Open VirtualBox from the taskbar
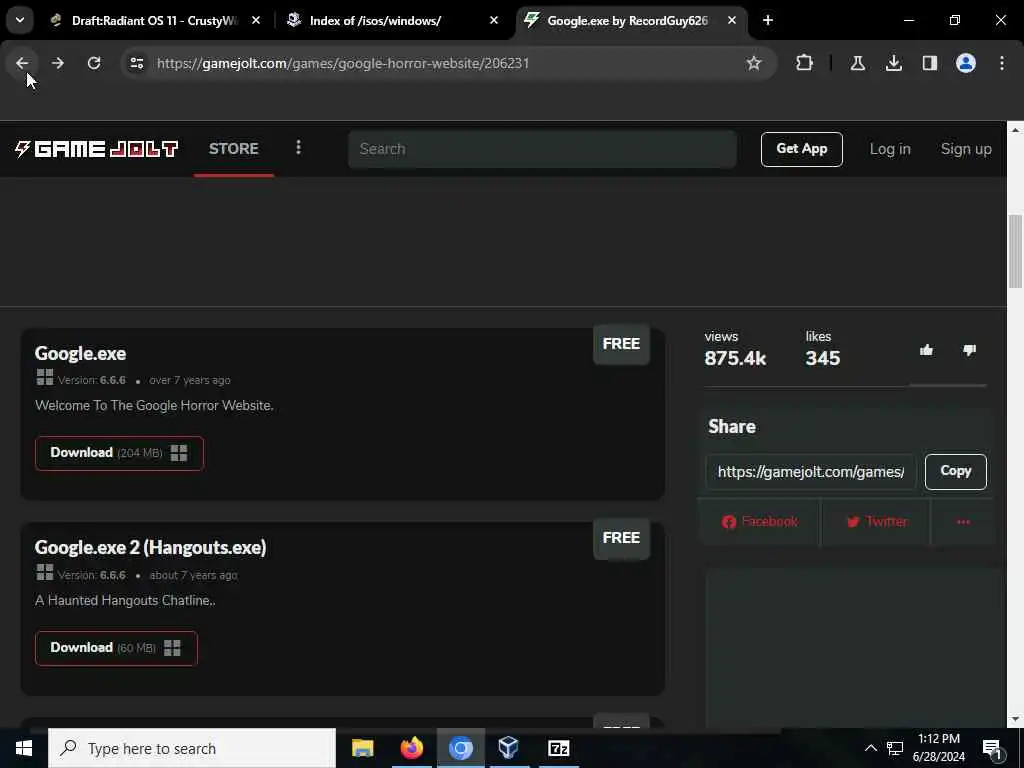1024x768 pixels. coord(508,748)
